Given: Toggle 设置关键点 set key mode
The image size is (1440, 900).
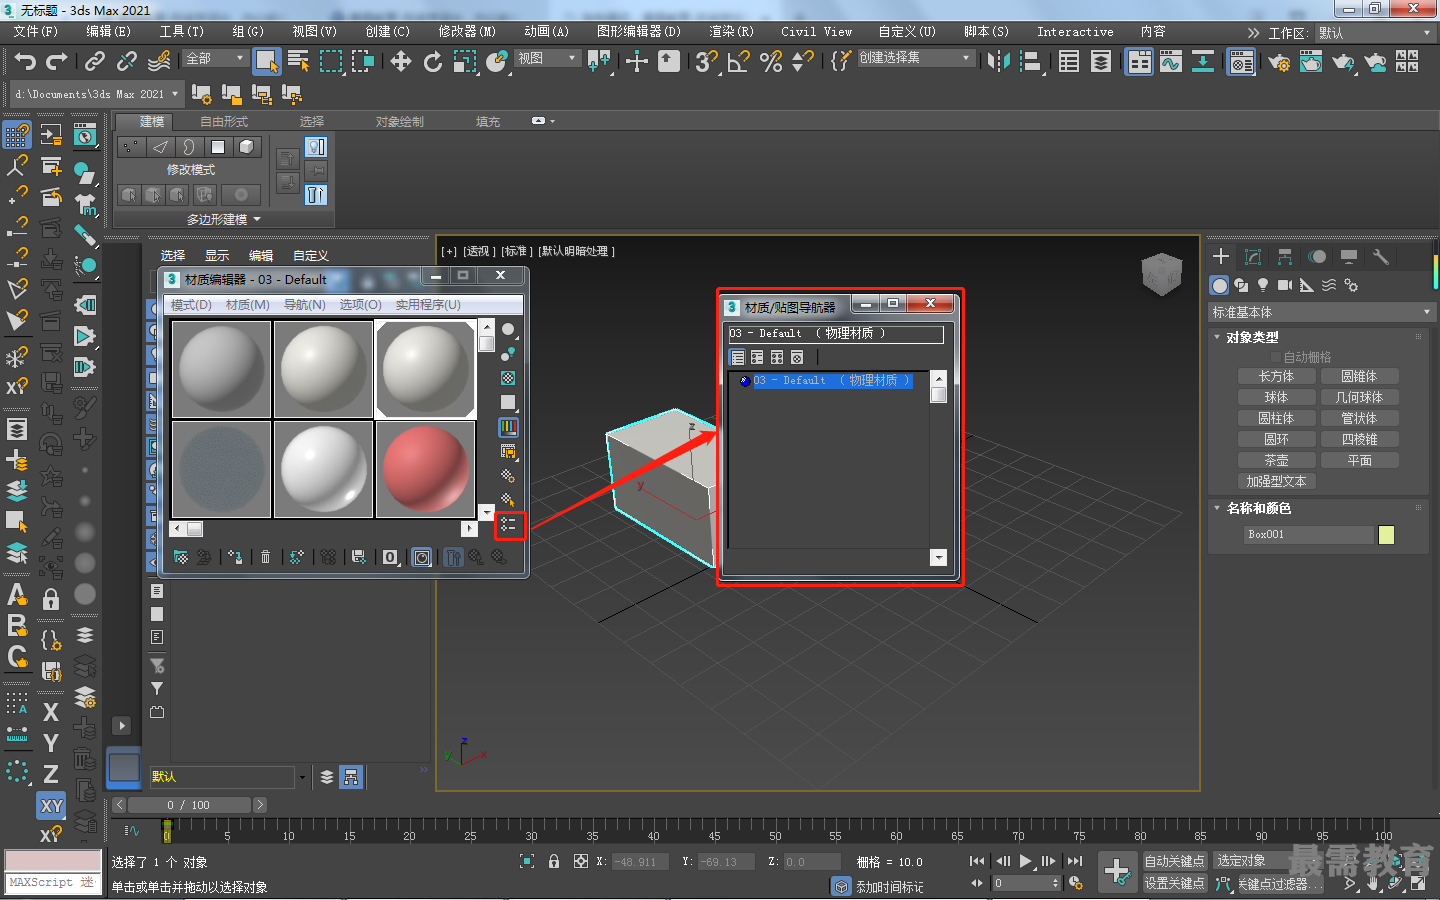Looking at the screenshot, I should [x=1175, y=883].
